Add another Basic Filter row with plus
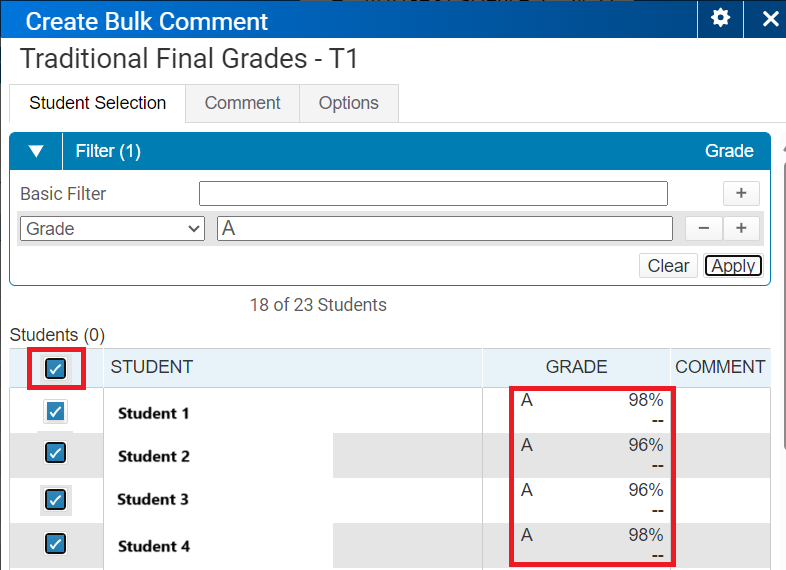Screen dimensions: 786x570 (x=741, y=194)
